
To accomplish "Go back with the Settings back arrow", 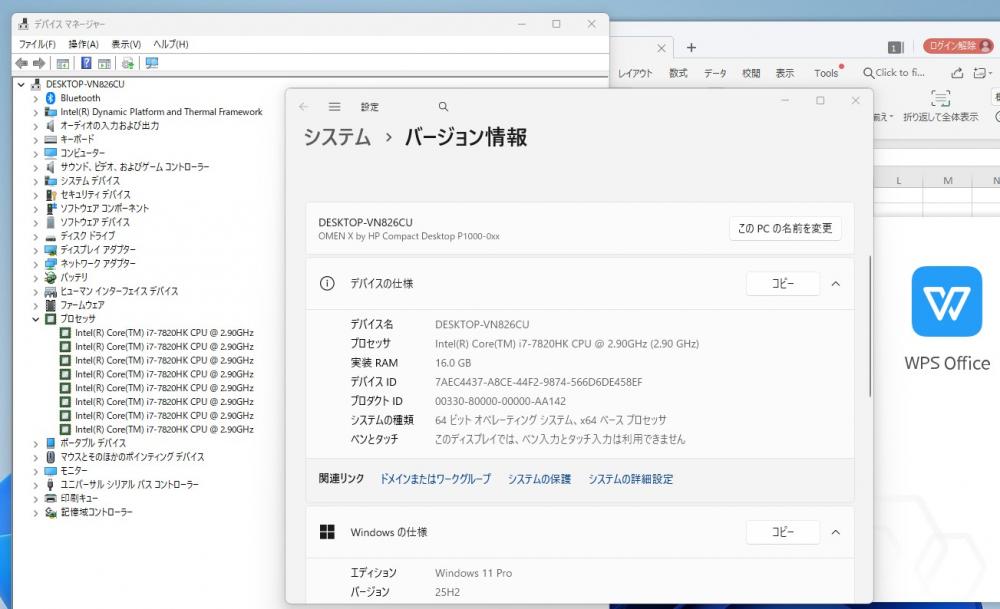I will [x=304, y=106].
